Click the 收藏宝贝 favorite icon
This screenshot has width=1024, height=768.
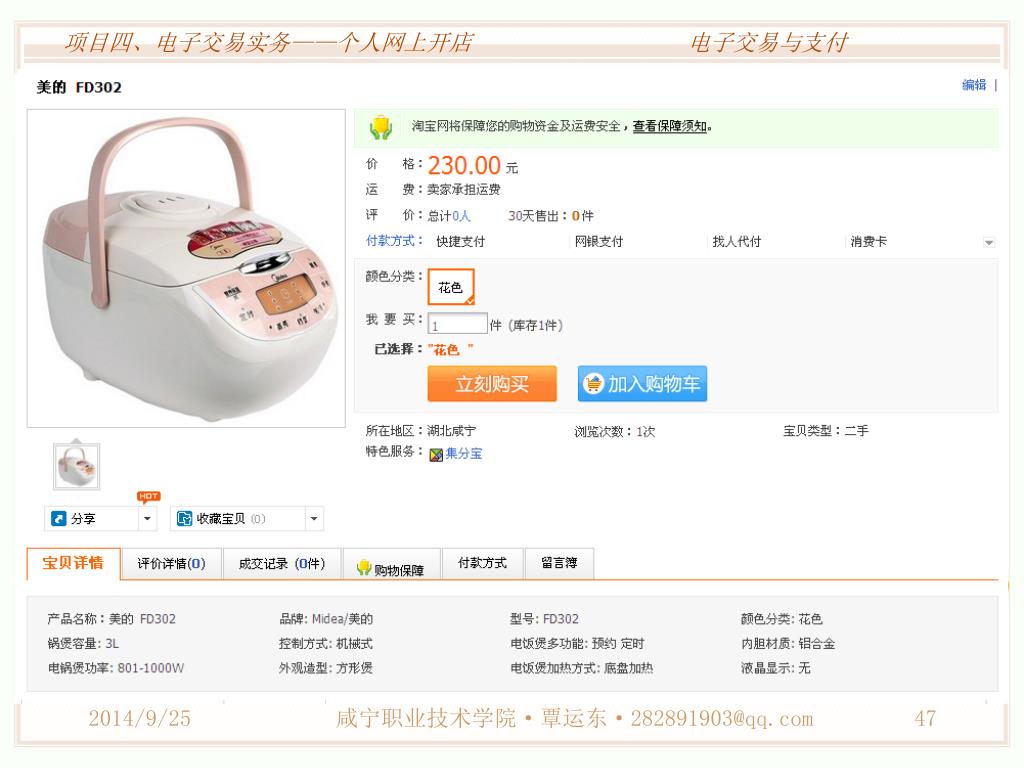(x=184, y=519)
